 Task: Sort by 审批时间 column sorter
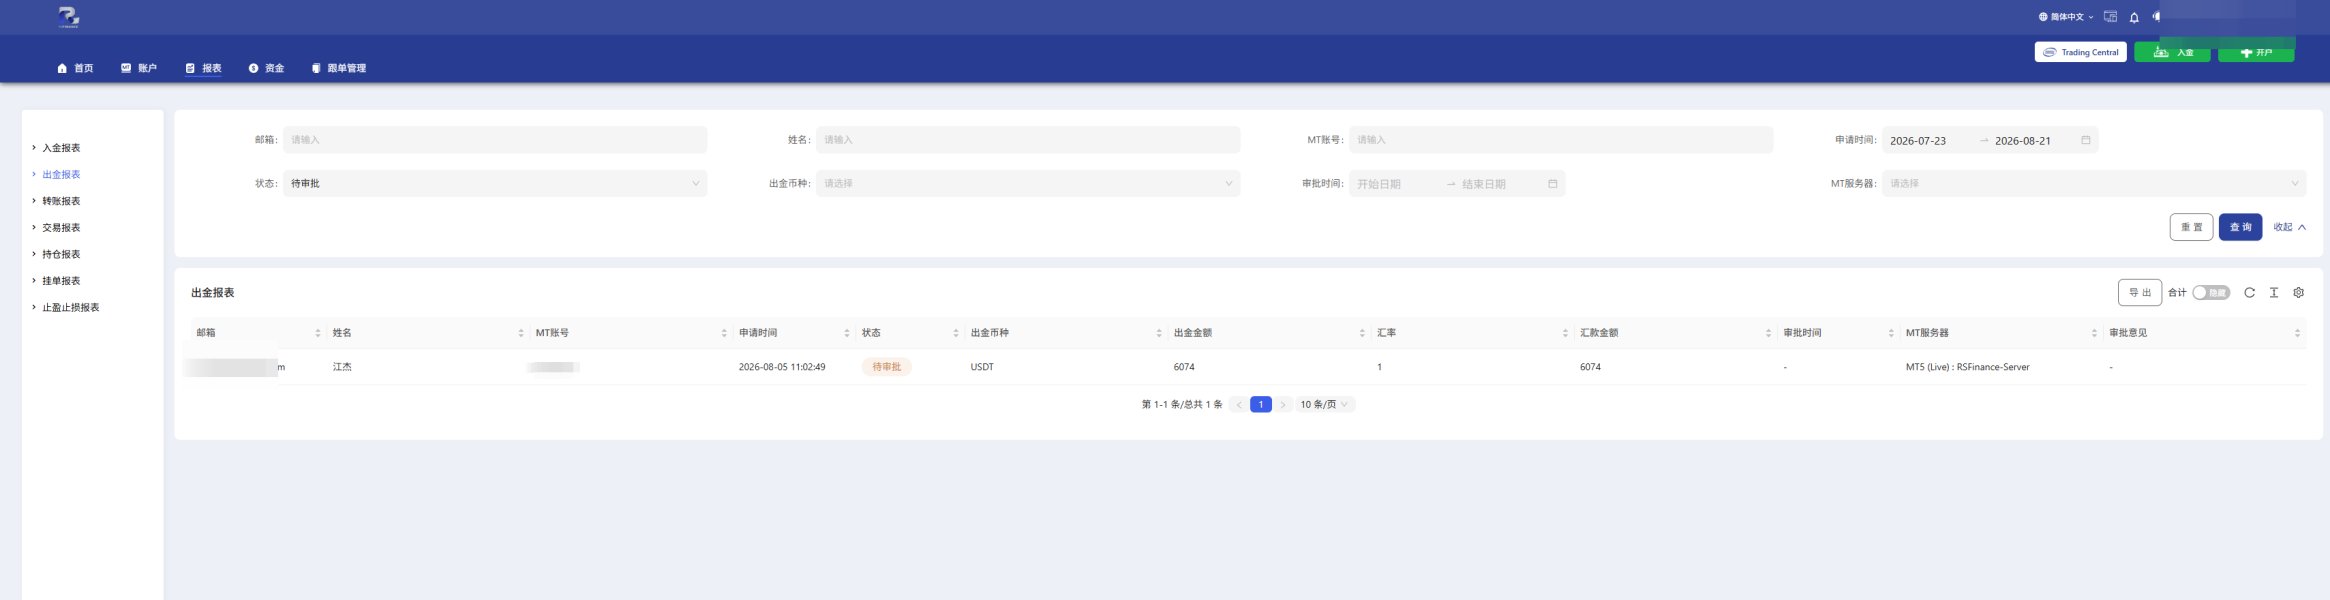(x=1891, y=333)
